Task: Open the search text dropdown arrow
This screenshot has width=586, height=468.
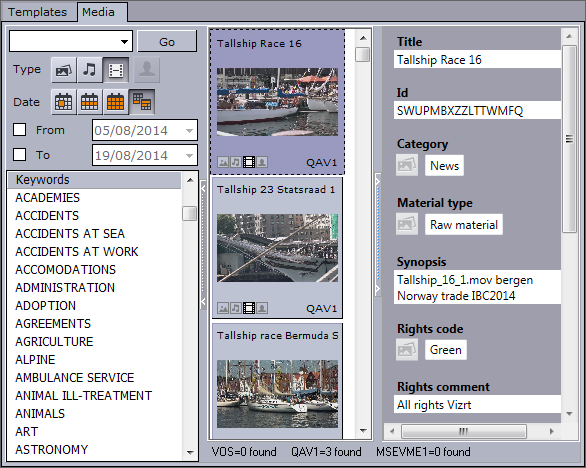Action: pyautogui.click(x=124, y=41)
